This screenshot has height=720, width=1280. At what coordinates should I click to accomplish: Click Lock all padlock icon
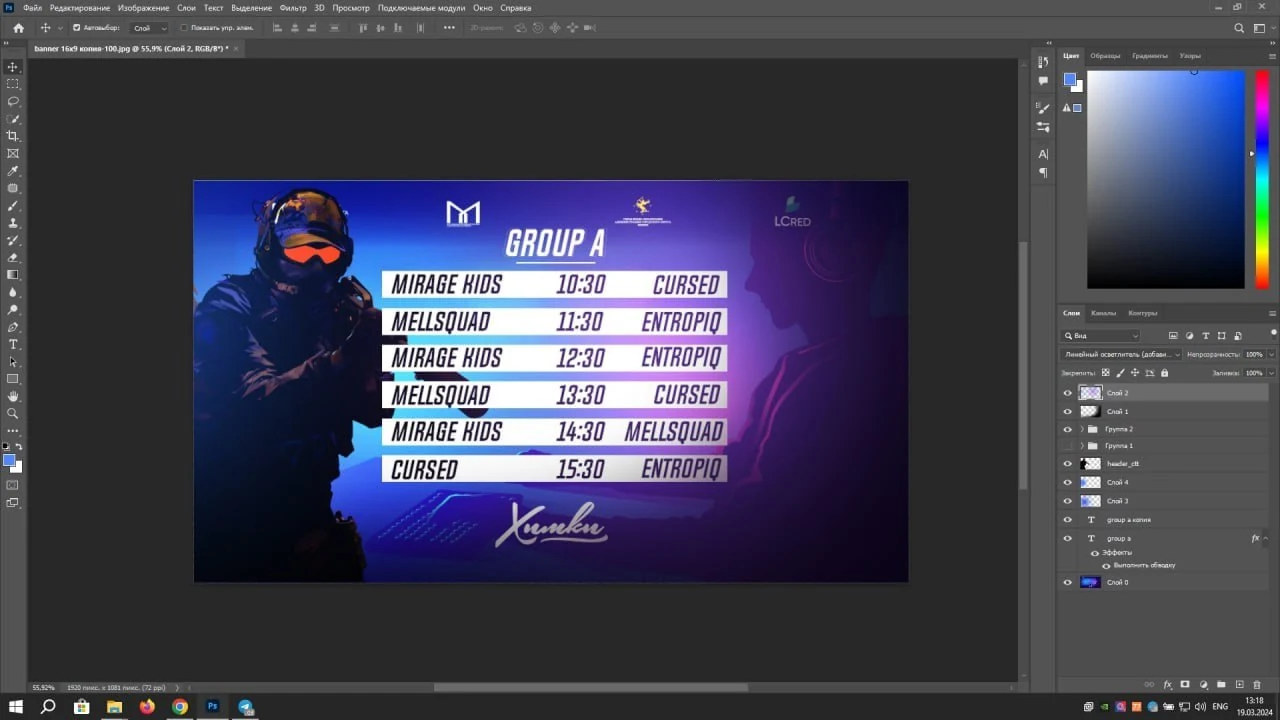click(x=1164, y=373)
